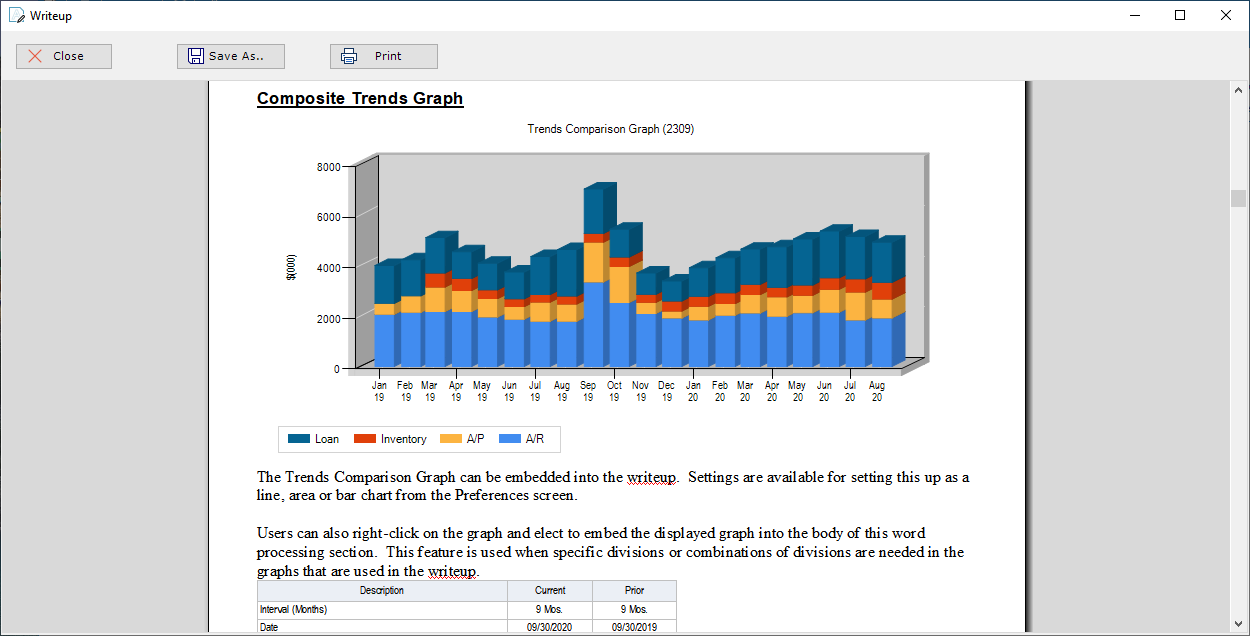Click the Inventory legend color swatch
1250x636 pixels.
pos(365,439)
